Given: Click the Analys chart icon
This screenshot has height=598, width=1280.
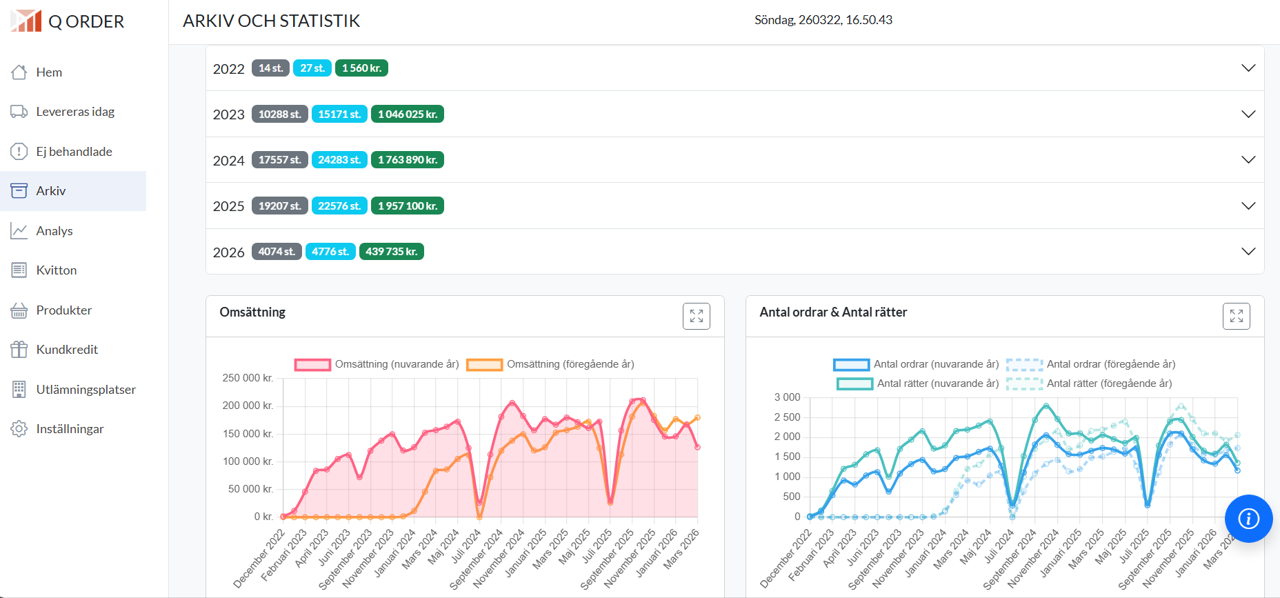Looking at the screenshot, I should [18, 231].
